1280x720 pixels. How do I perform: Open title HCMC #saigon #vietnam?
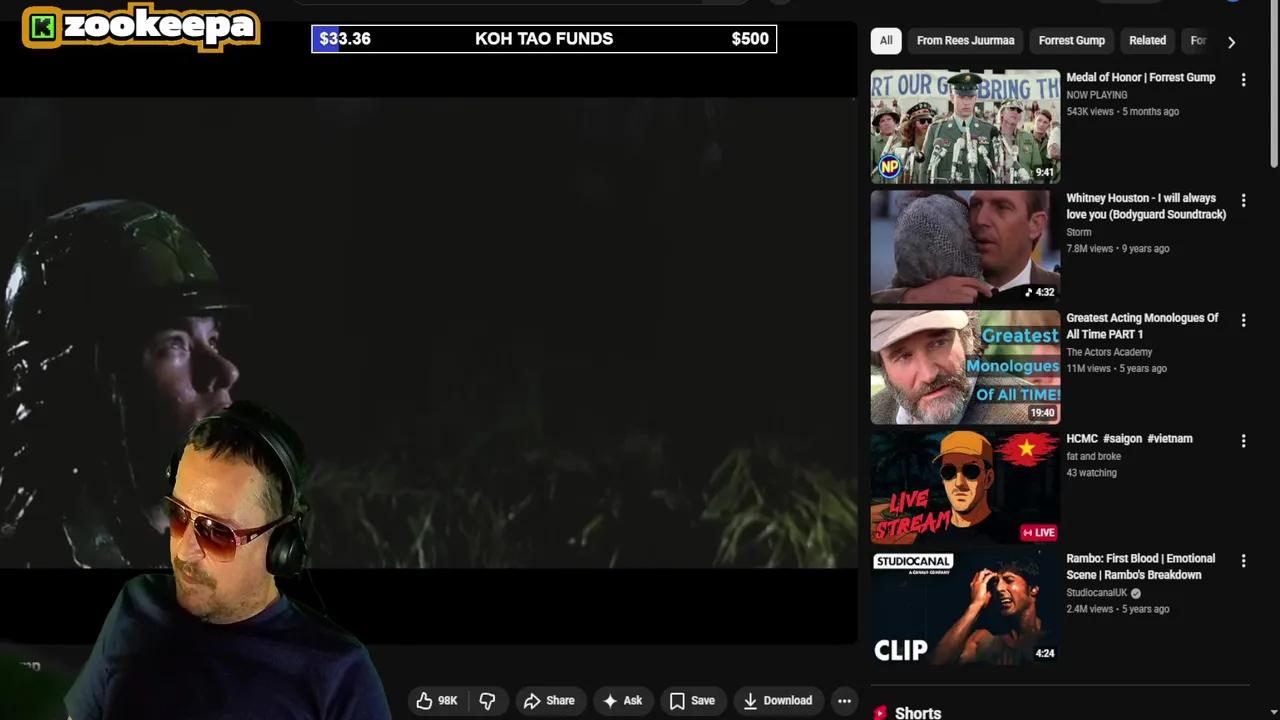[x=1129, y=438]
